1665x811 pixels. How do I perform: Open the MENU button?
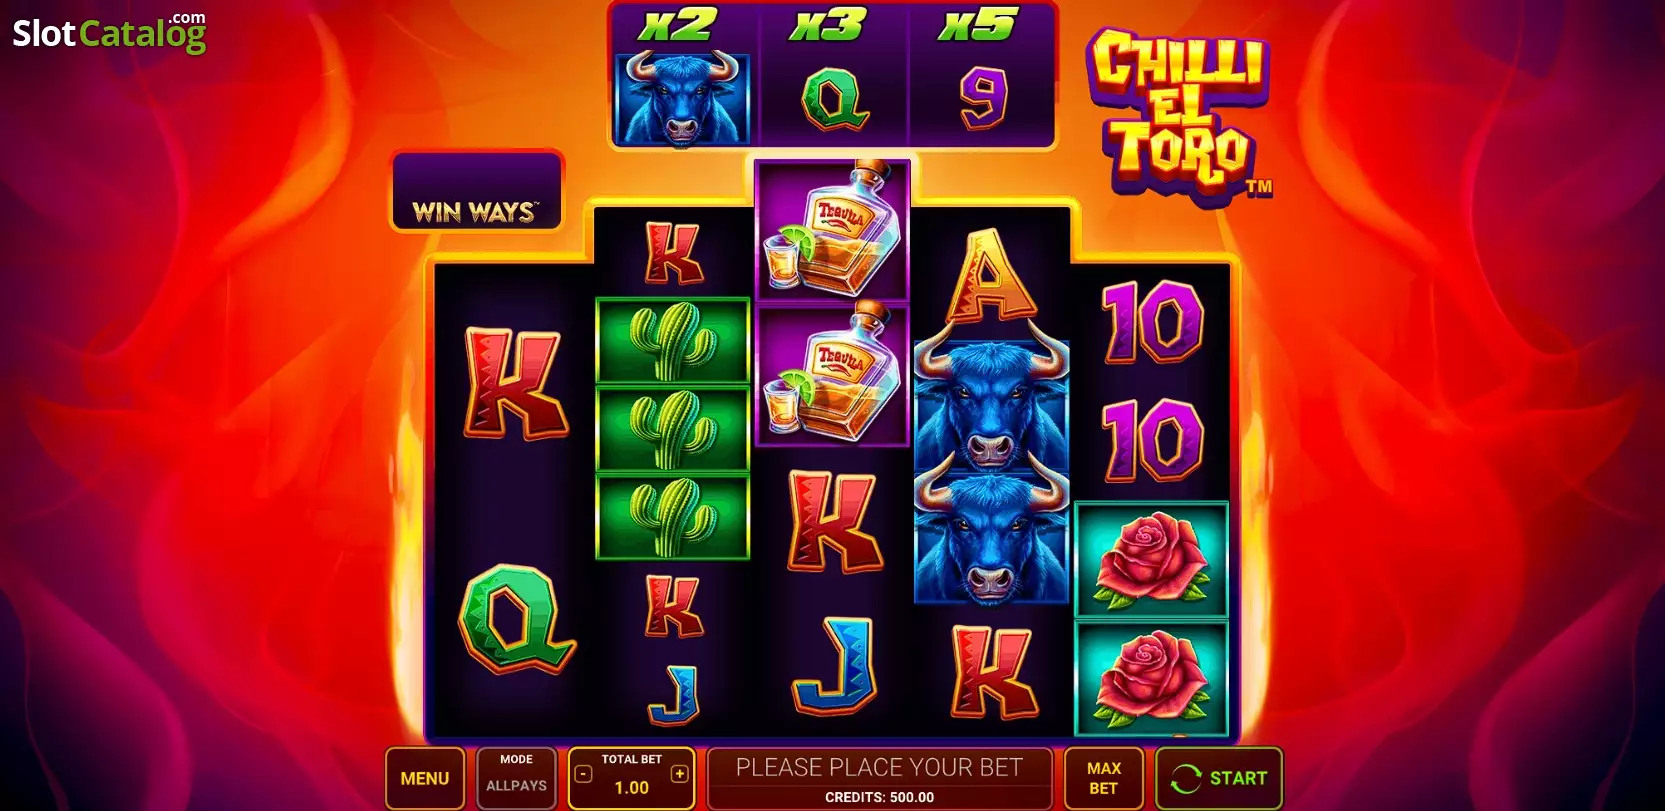[x=425, y=778]
